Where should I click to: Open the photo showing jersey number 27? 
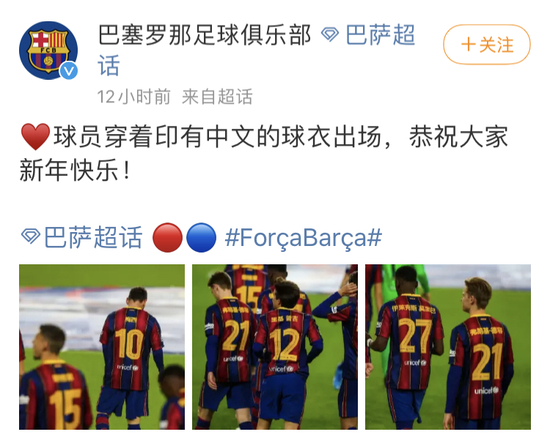point(448,347)
